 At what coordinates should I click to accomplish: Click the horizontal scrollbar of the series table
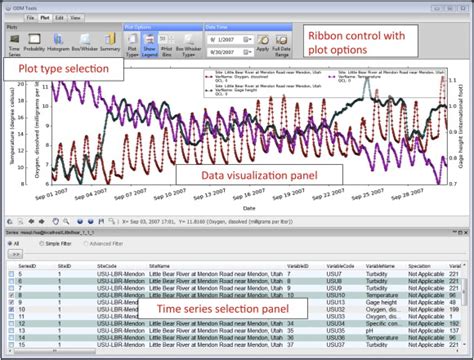(x=54, y=351)
